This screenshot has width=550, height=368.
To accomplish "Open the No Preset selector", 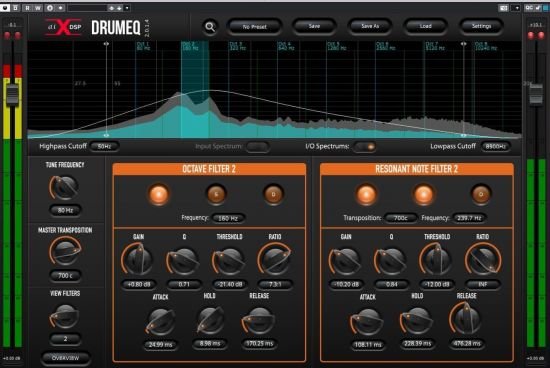I will point(255,27).
